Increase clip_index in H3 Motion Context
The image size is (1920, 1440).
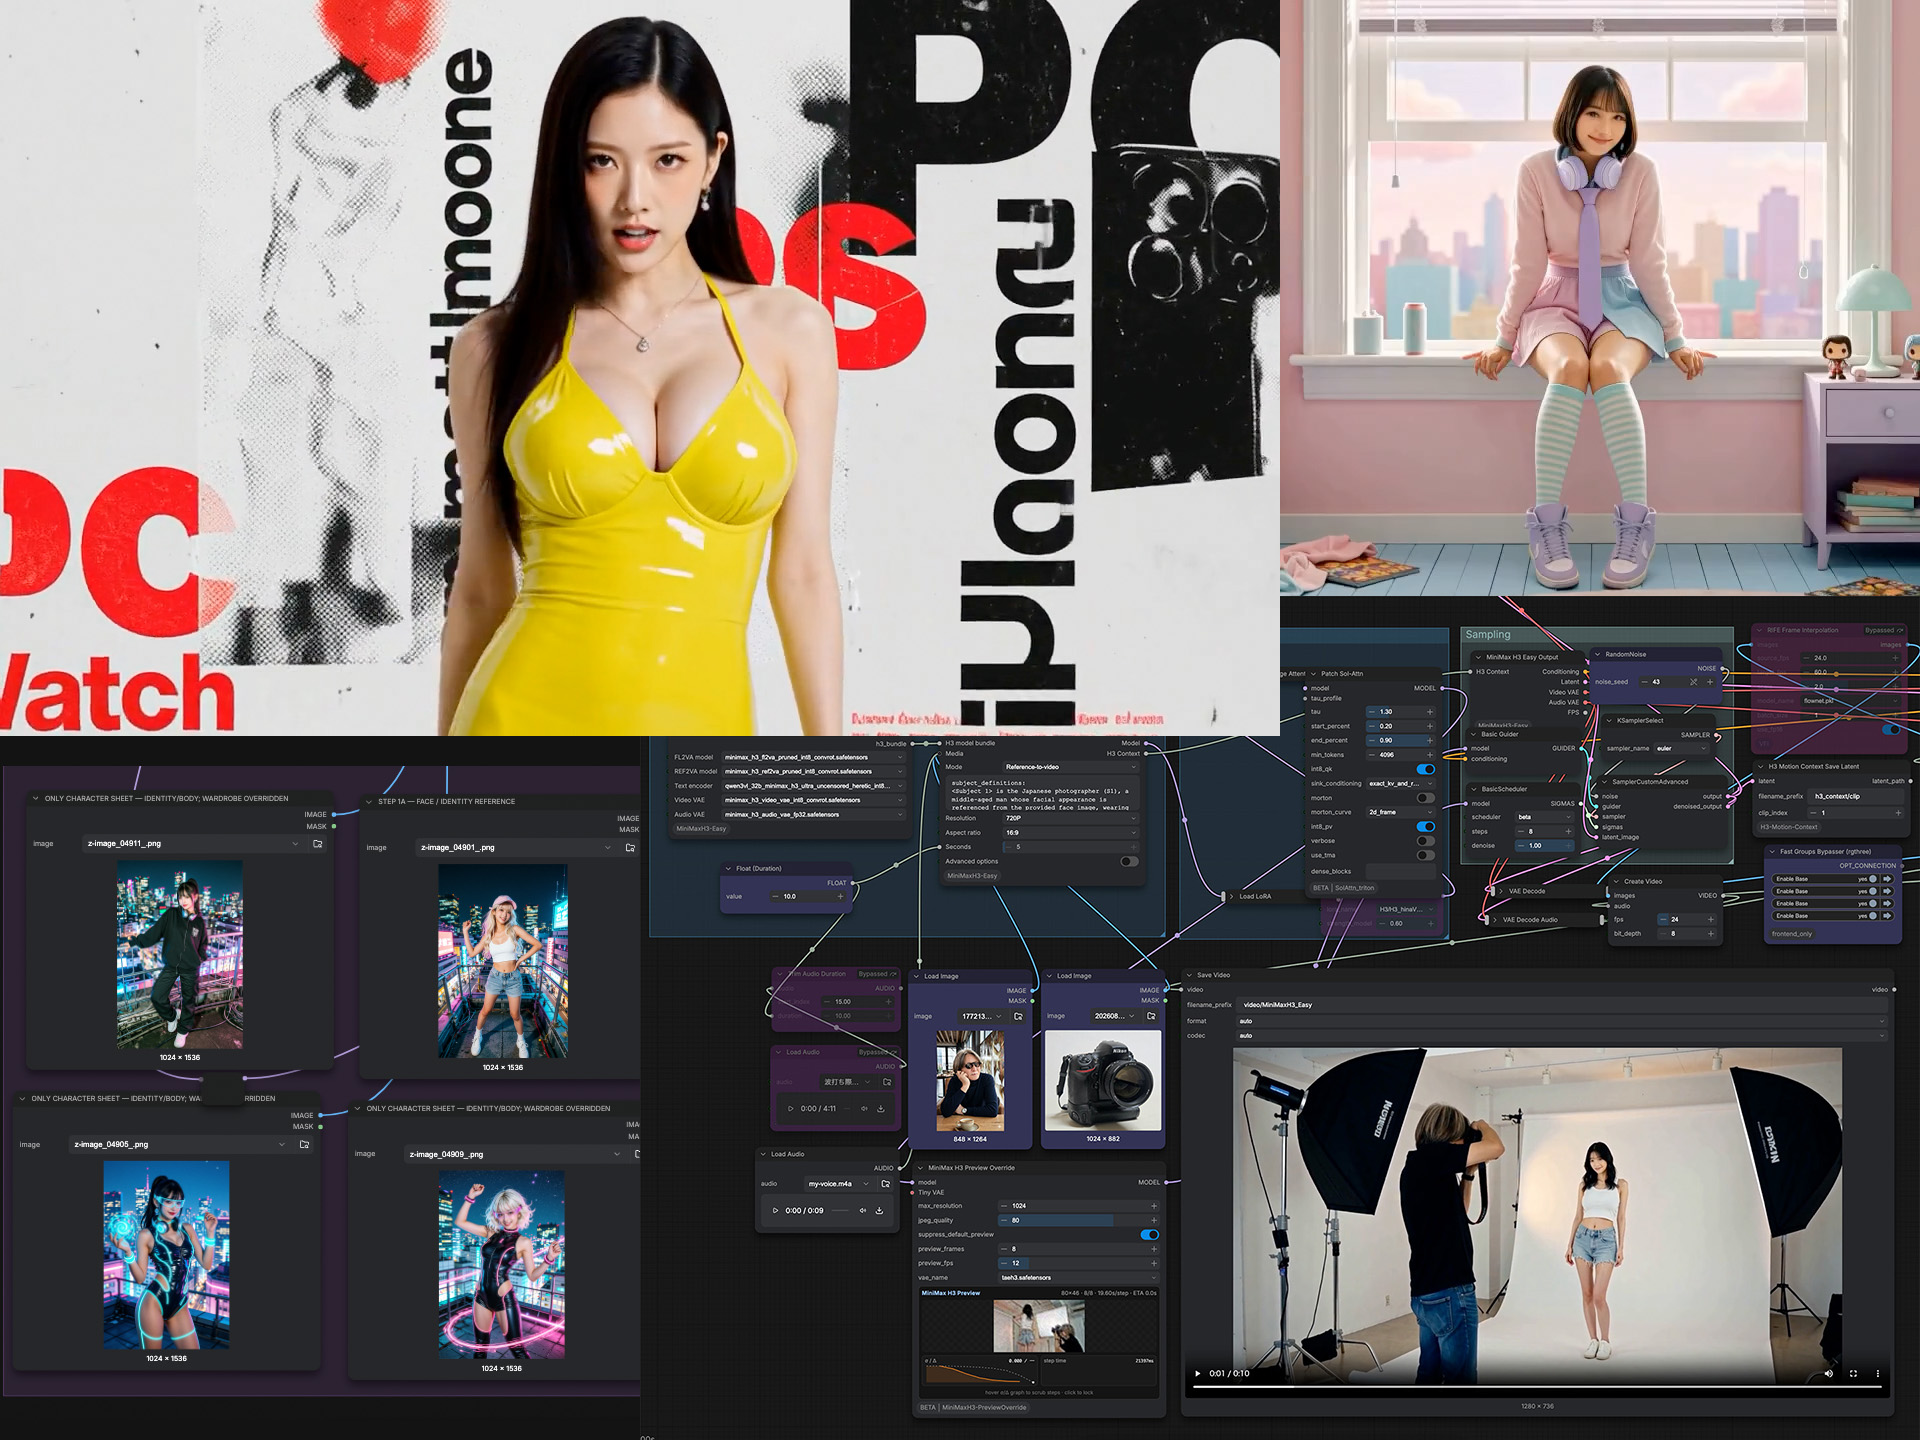point(1898,813)
